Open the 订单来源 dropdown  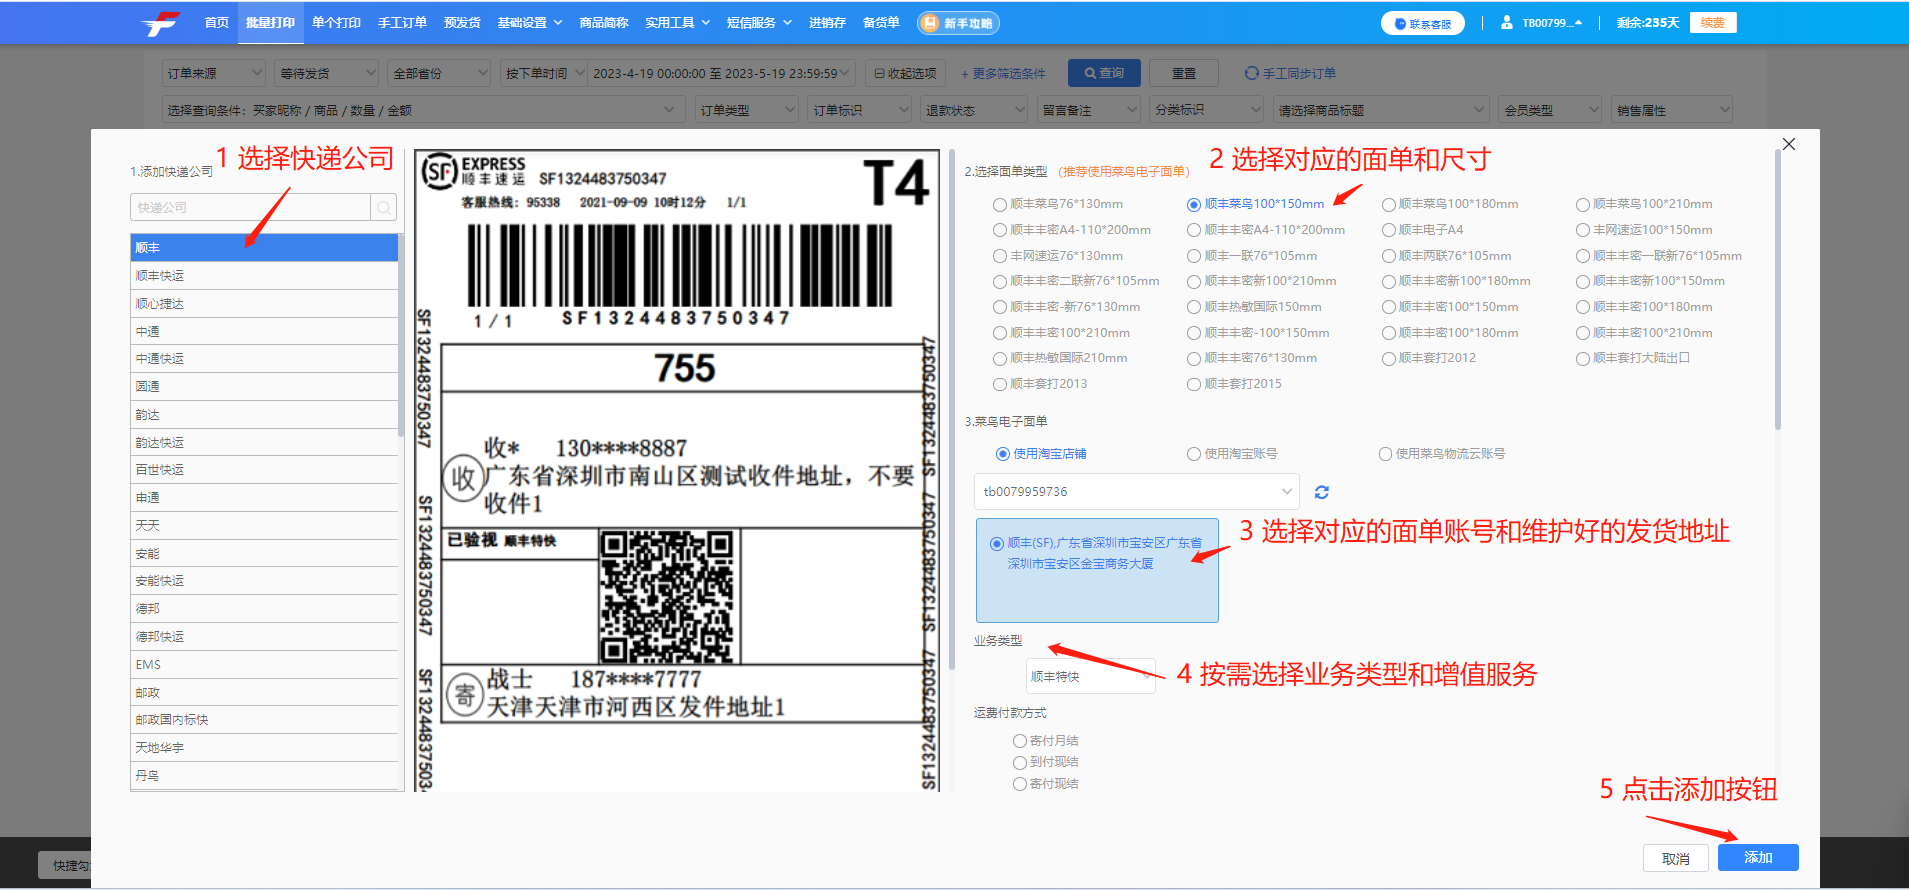214,73
